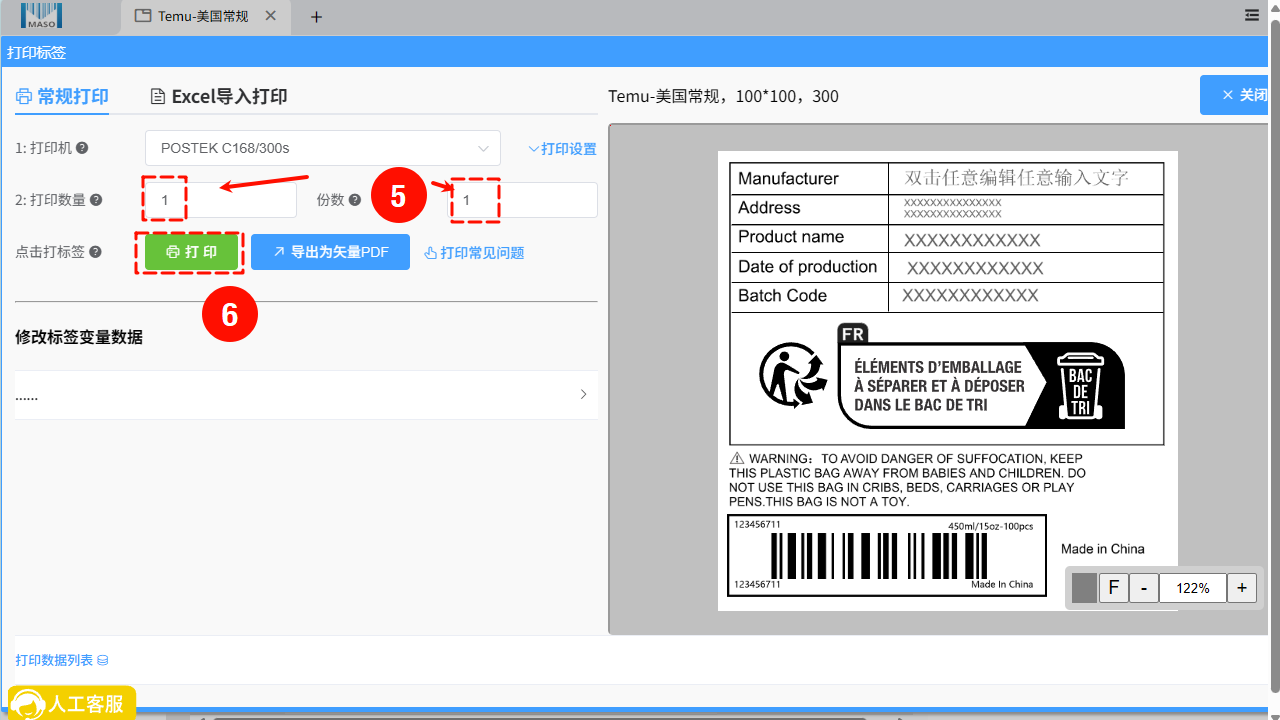Click the 打印数量 input field
The width and height of the screenshot is (1280, 720).
pos(221,200)
